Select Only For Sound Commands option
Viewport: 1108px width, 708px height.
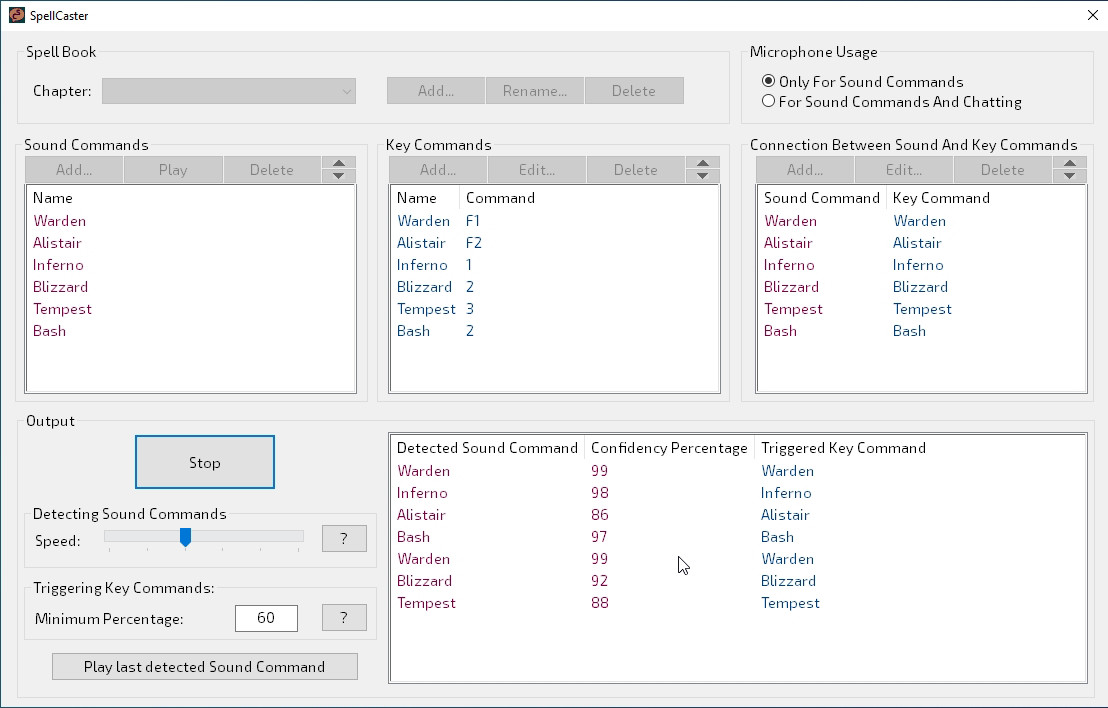pos(768,82)
